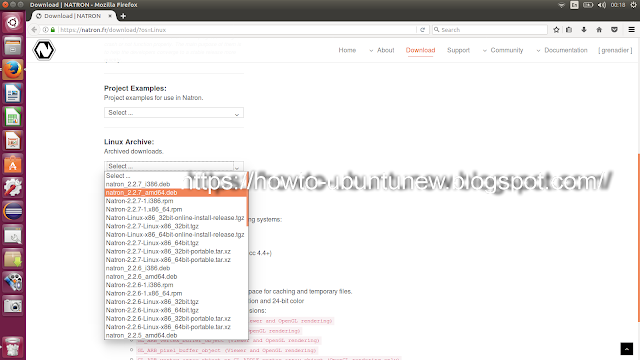Launch LibreOffice Writer from the launcher

(x=13, y=93)
